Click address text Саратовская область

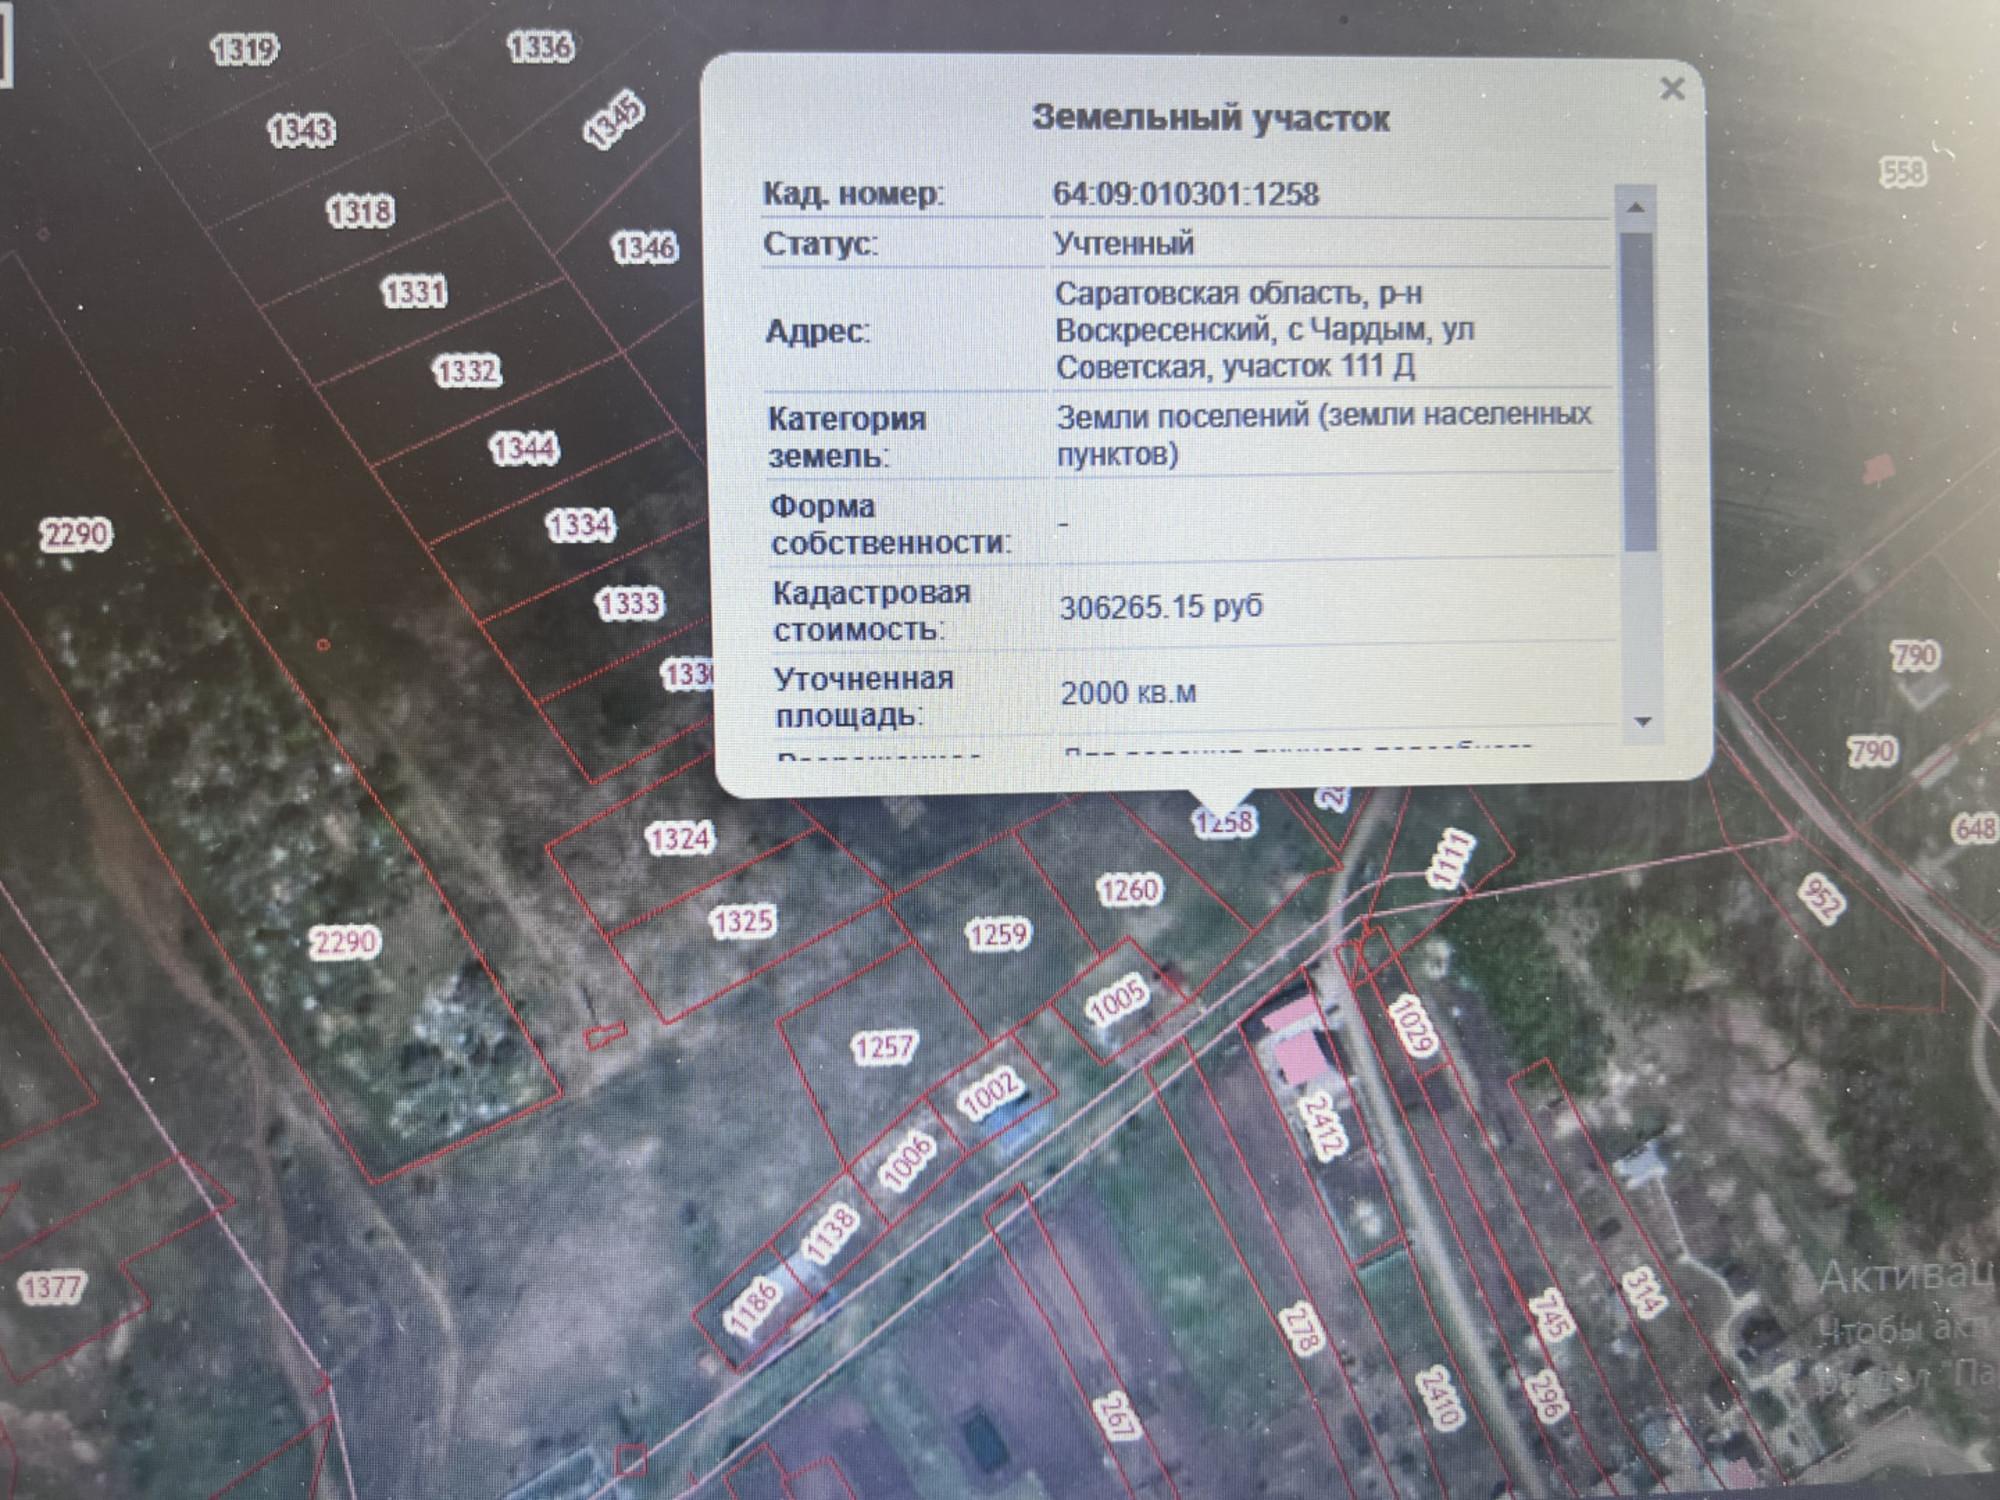[1208, 294]
